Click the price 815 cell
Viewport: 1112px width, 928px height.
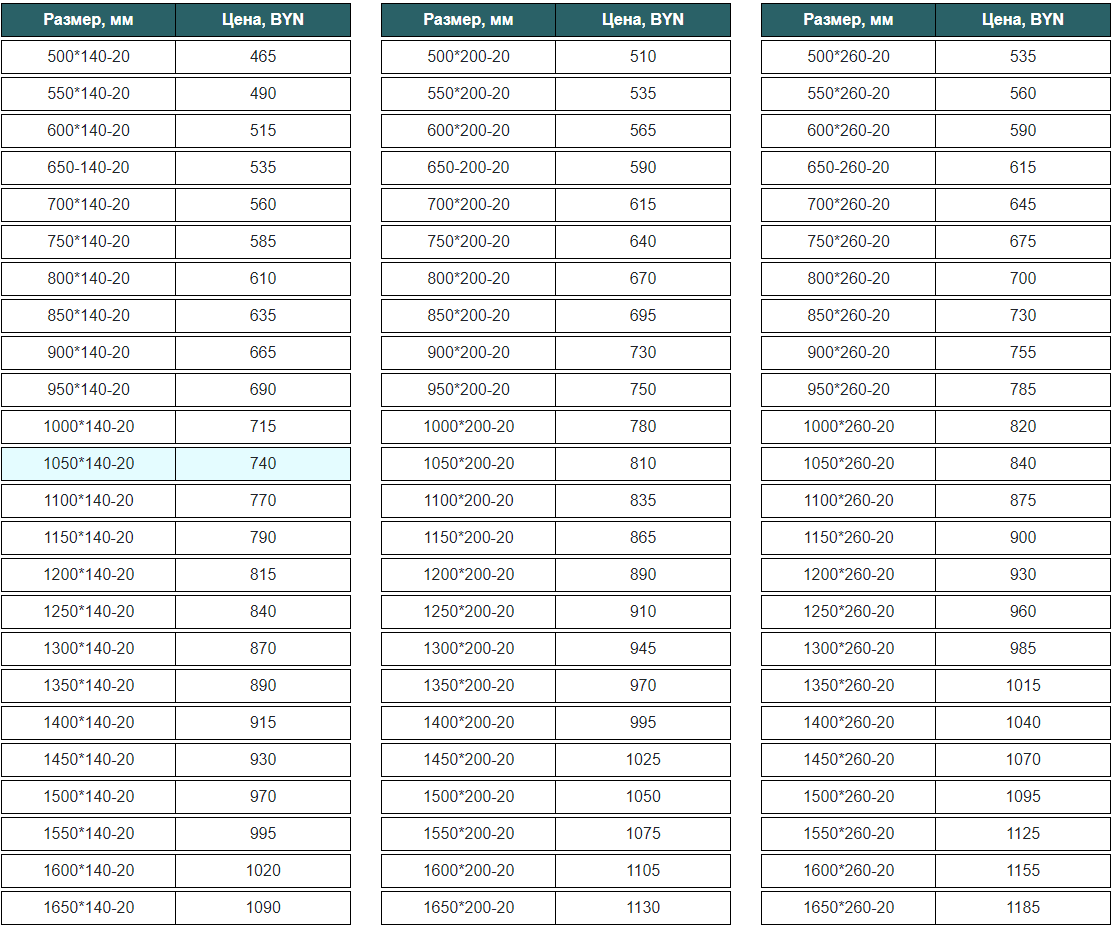[263, 575]
